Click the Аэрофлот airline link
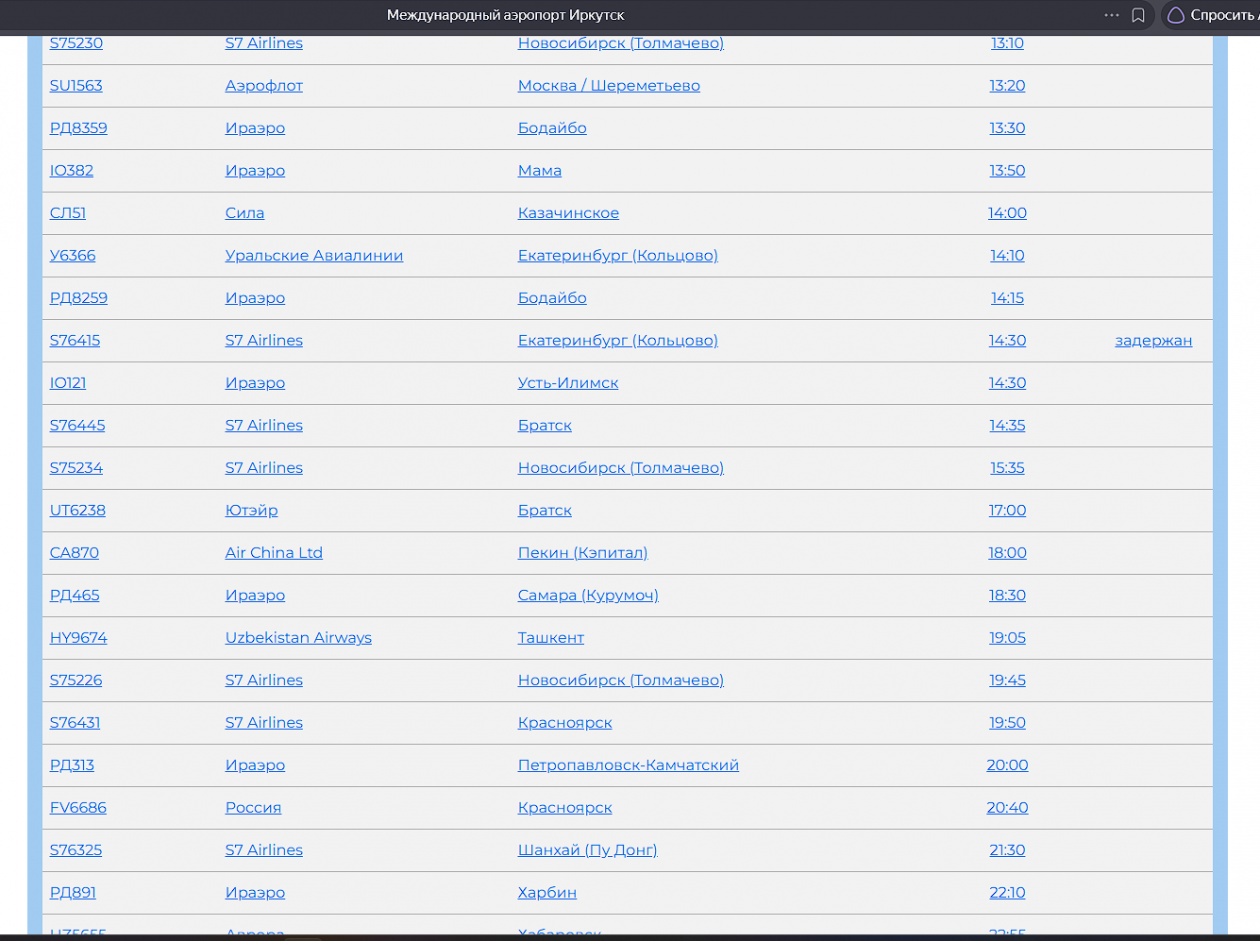The width and height of the screenshot is (1260, 941). (264, 86)
